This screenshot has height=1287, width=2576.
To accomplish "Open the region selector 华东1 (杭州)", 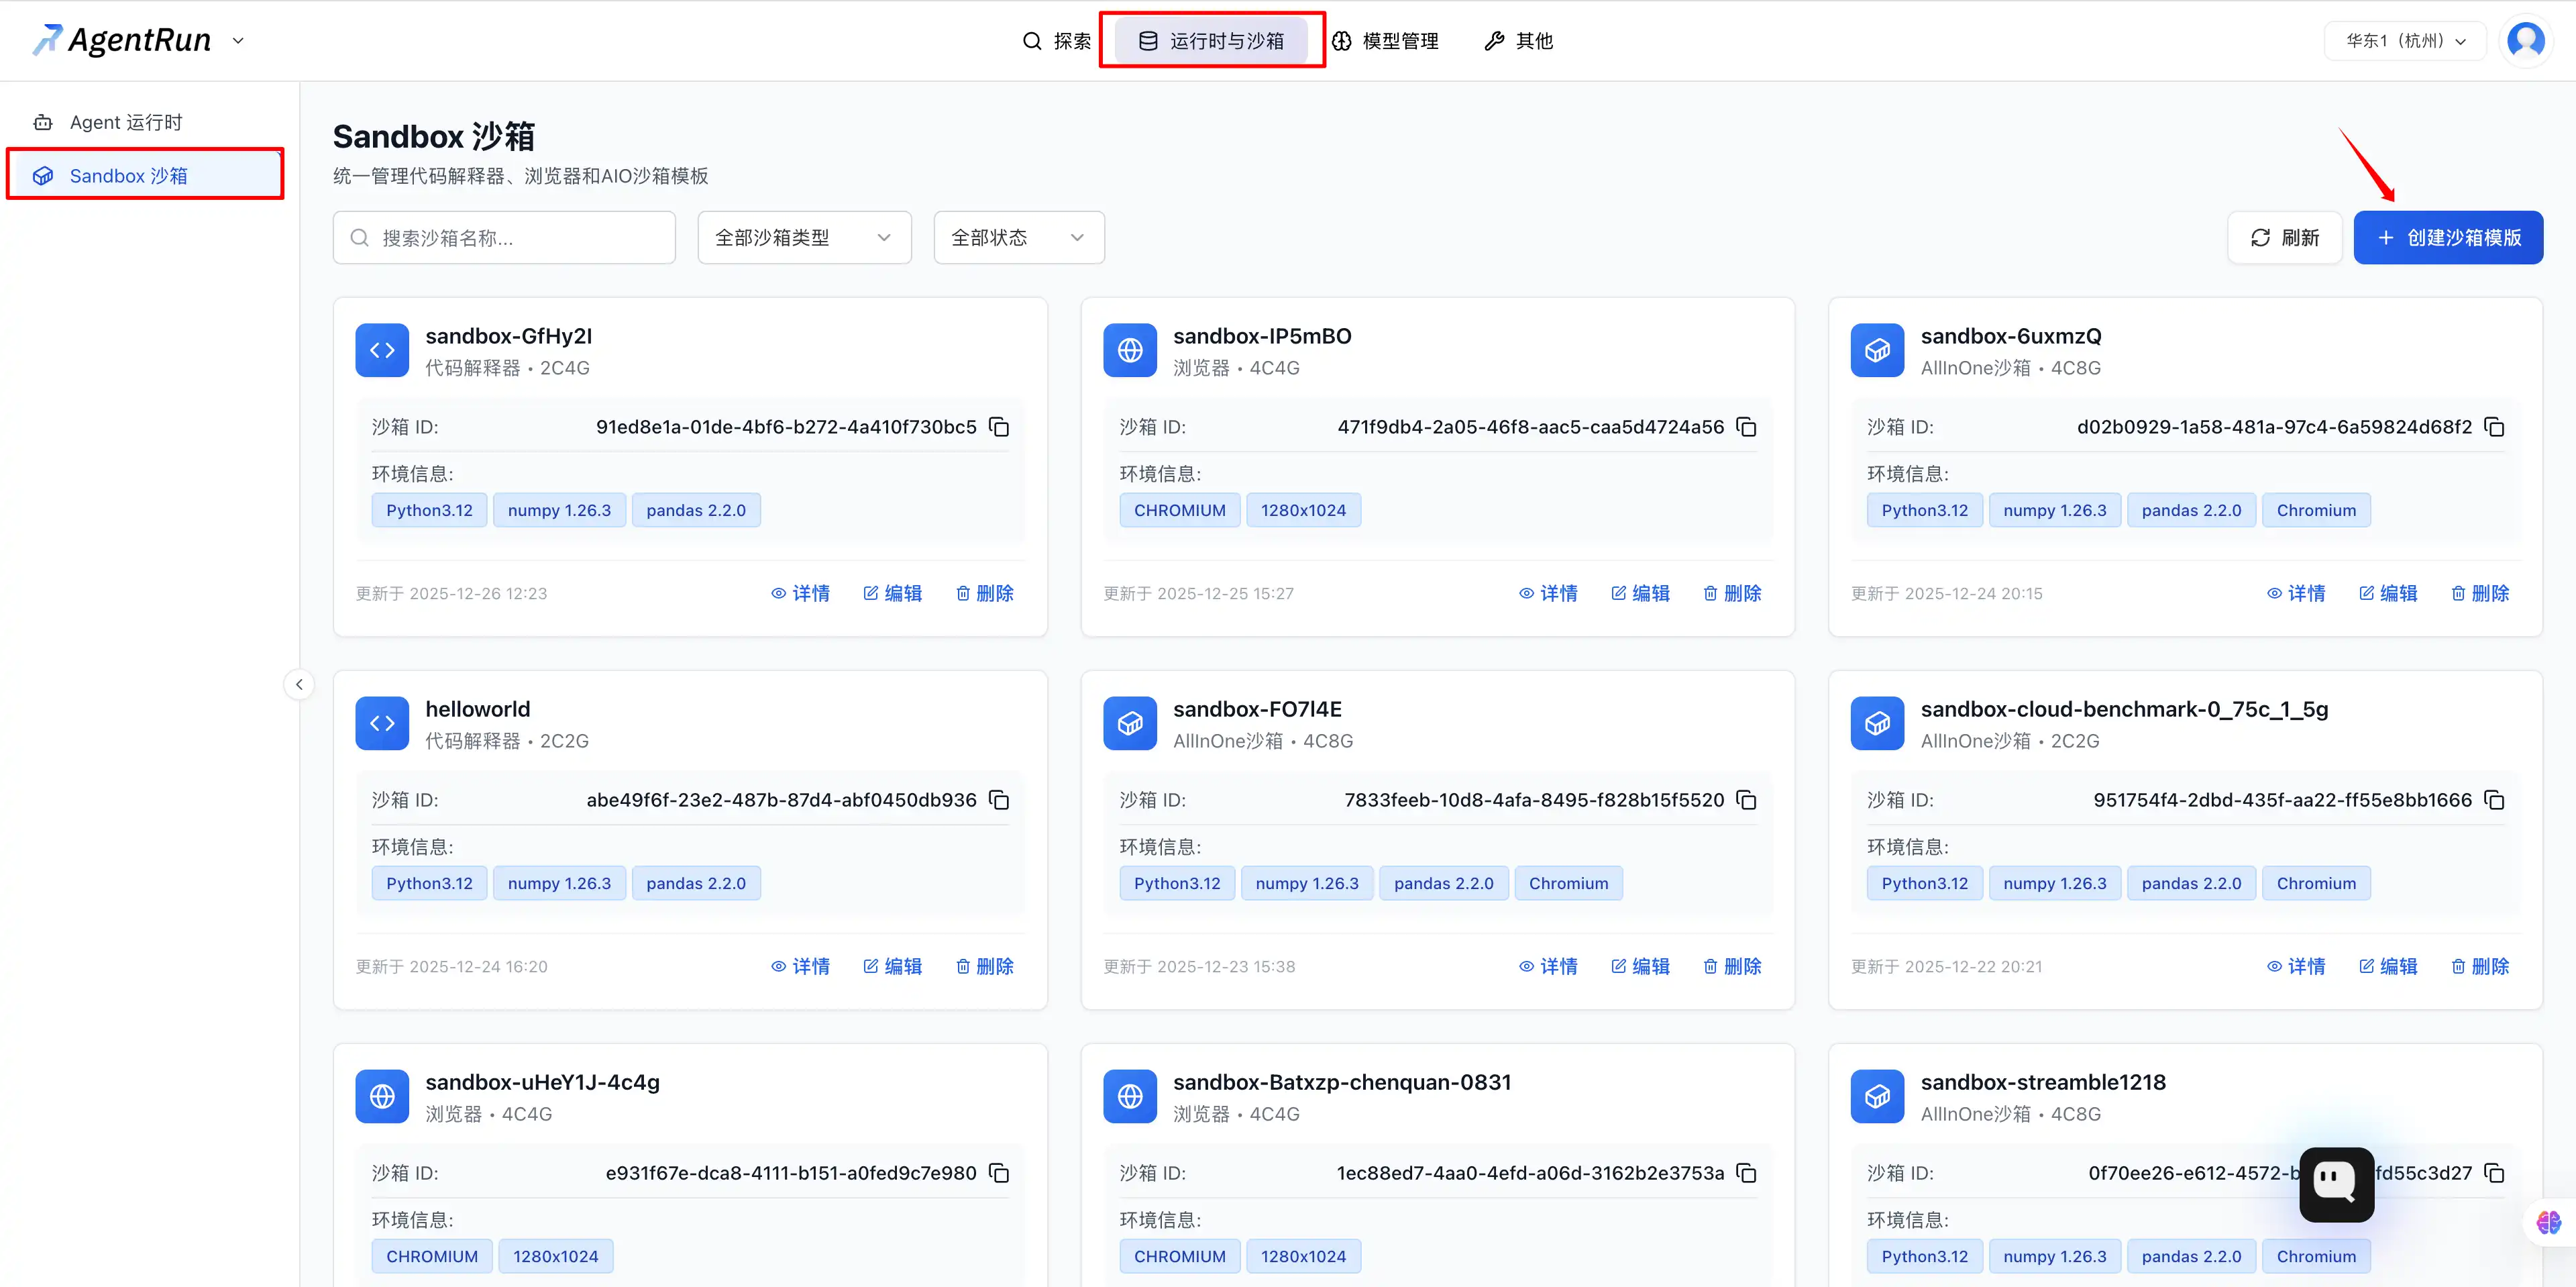I will coord(2405,41).
